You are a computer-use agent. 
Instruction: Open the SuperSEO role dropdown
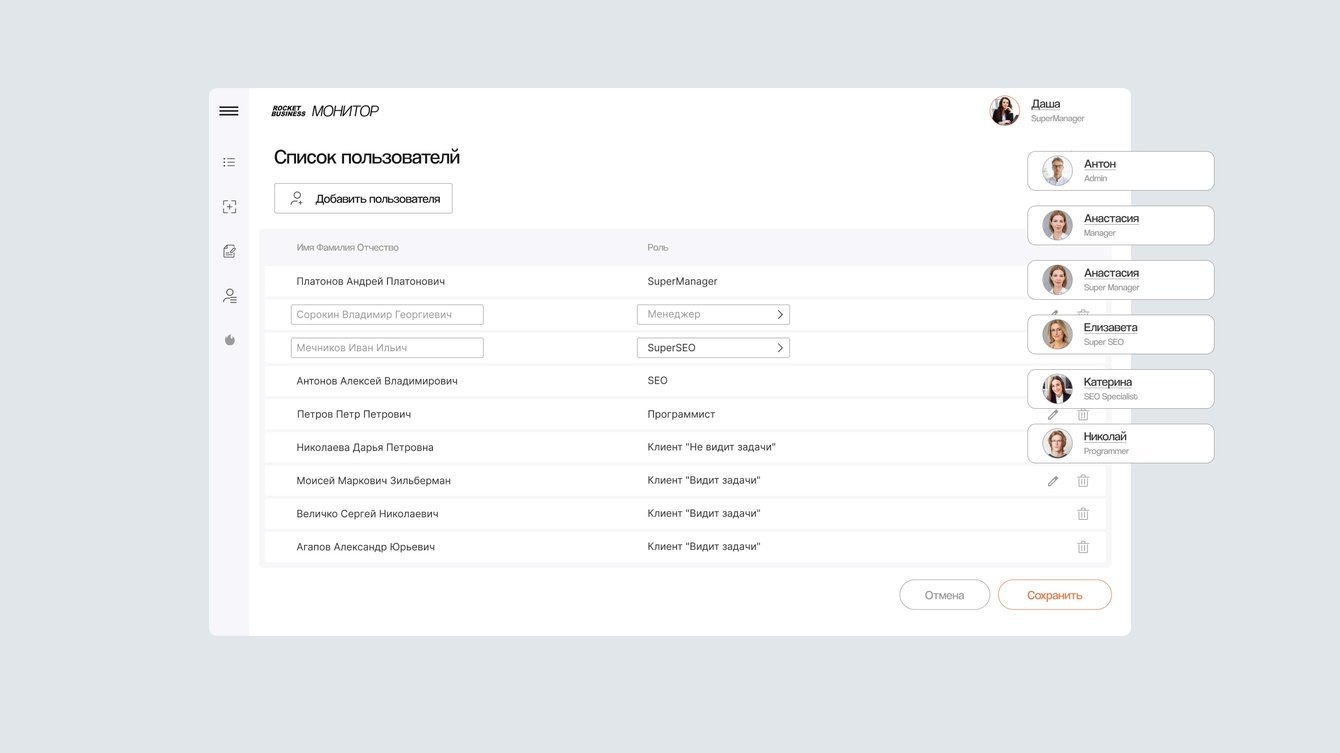(713, 348)
